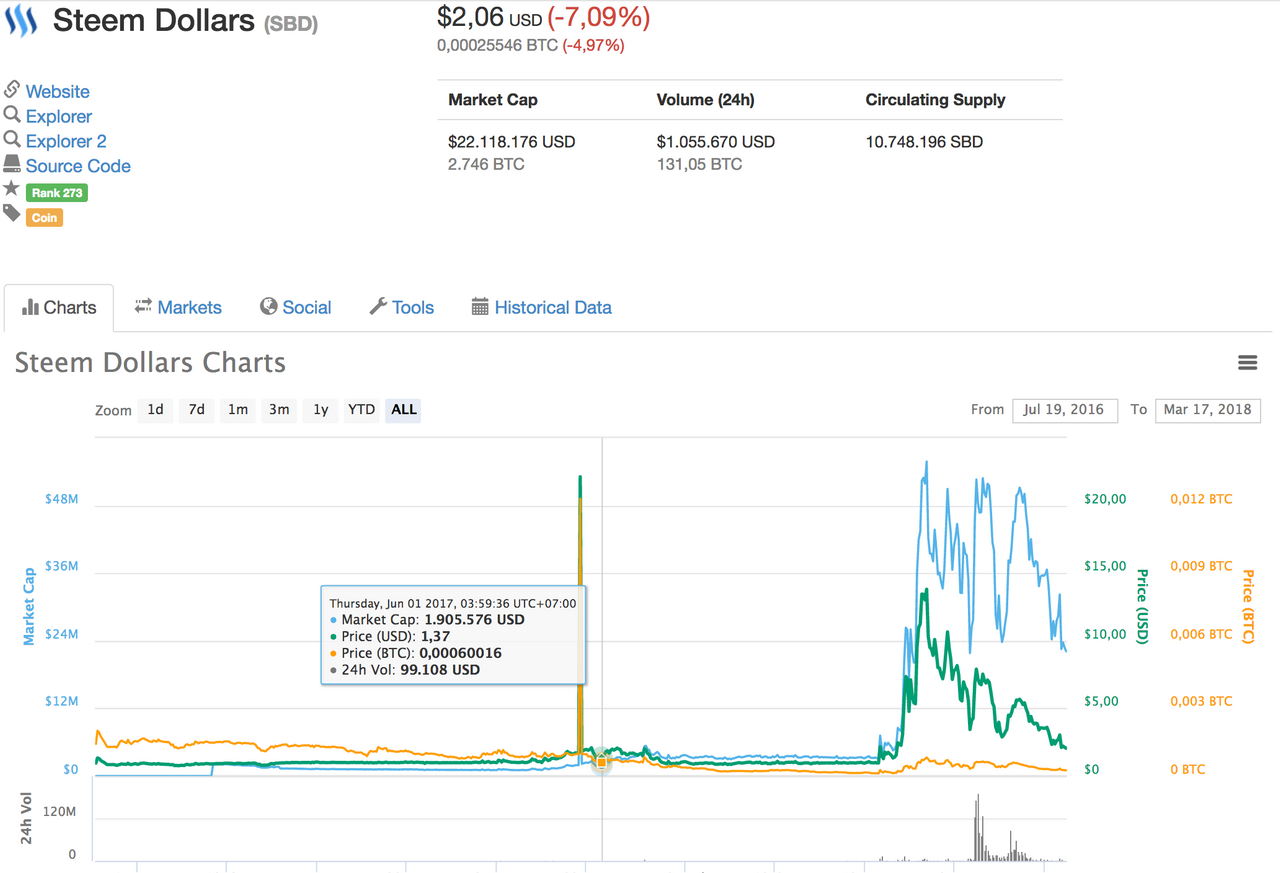
Task: Click the tag icon beside Coin
Action: coord(12,213)
